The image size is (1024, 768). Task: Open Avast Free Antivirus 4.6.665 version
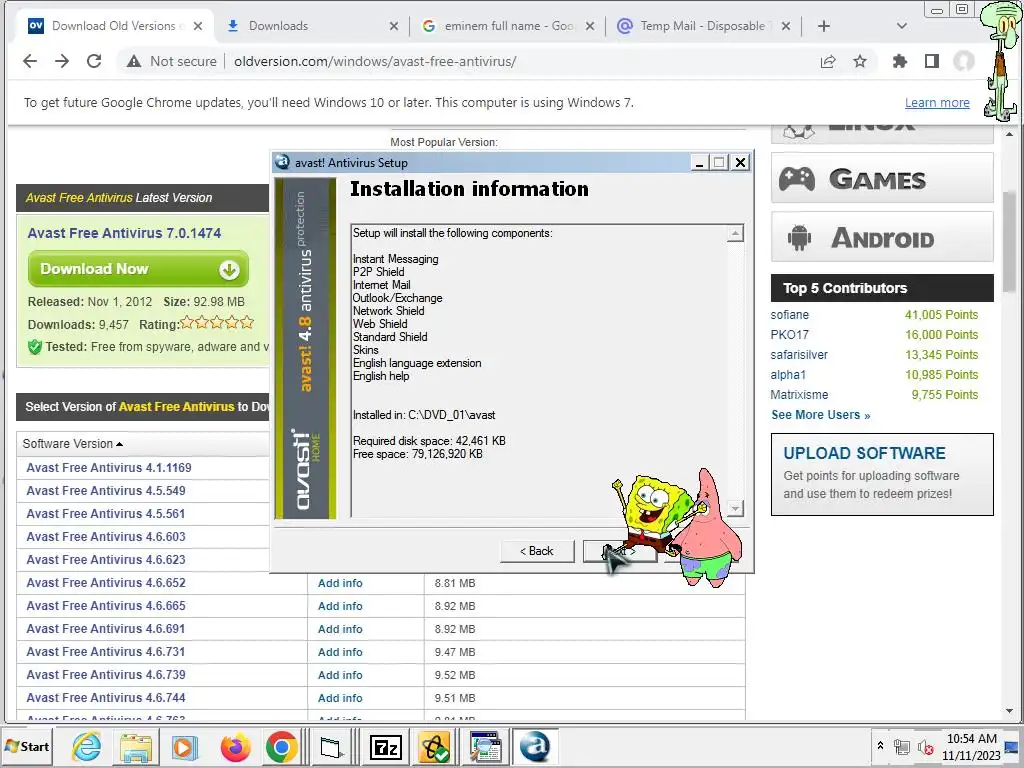(106, 605)
